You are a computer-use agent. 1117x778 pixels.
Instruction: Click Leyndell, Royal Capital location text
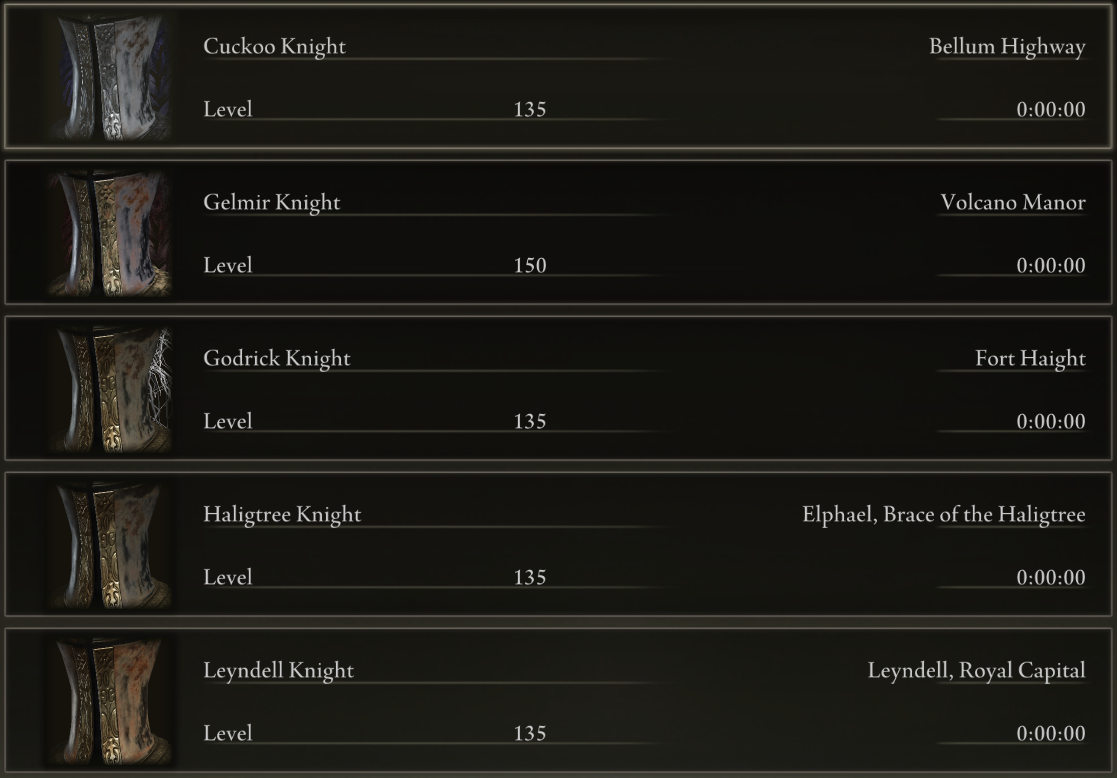[x=977, y=670]
